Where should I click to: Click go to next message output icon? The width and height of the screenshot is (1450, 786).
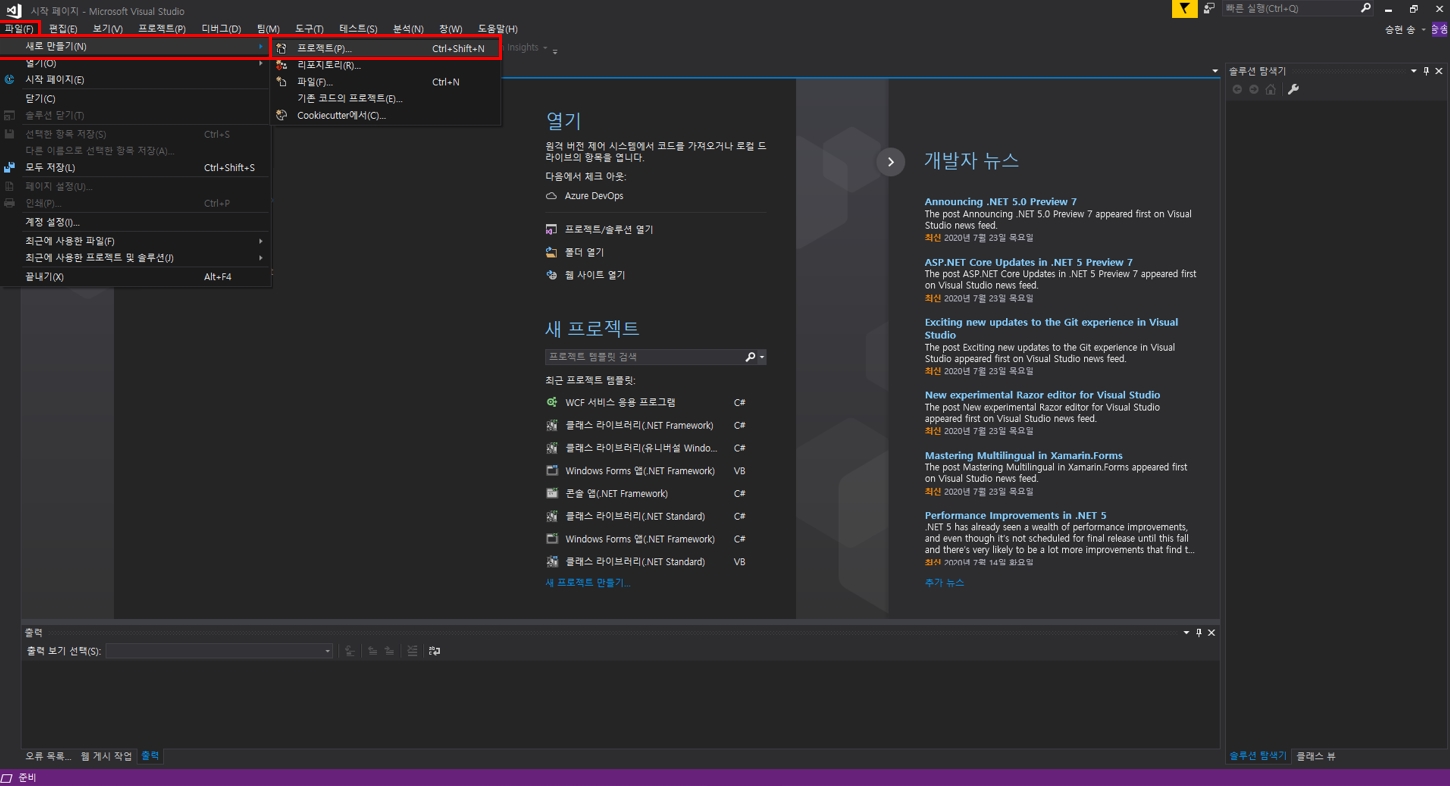click(389, 651)
